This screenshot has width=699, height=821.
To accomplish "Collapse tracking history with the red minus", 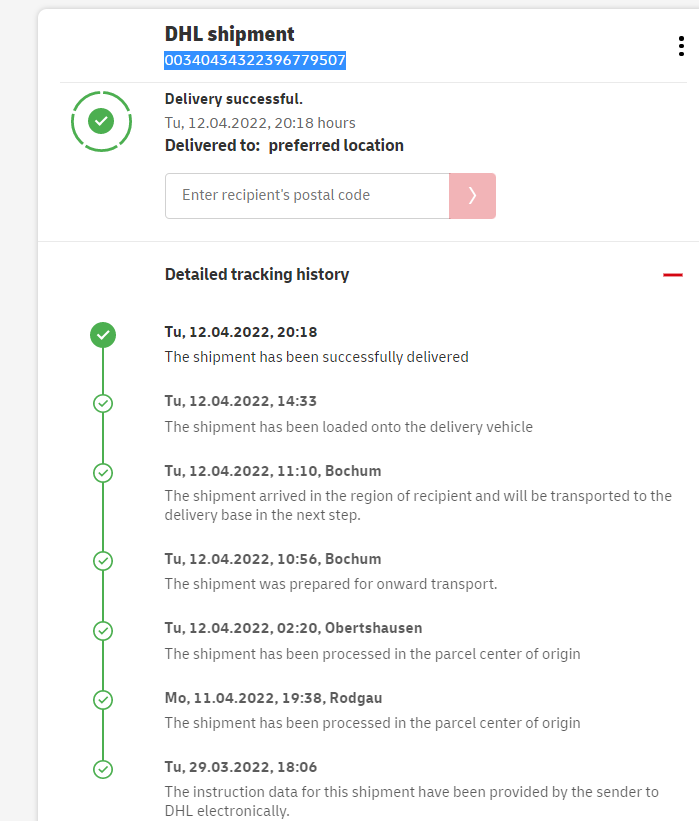I will [x=672, y=275].
